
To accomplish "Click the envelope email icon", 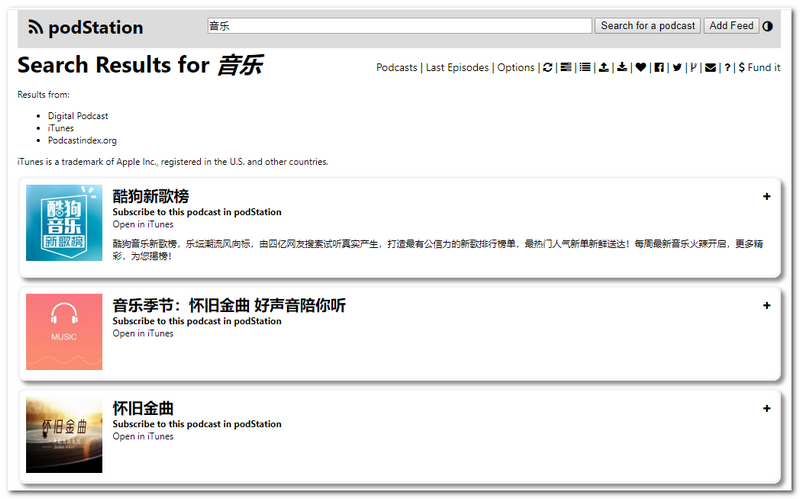I will point(710,68).
